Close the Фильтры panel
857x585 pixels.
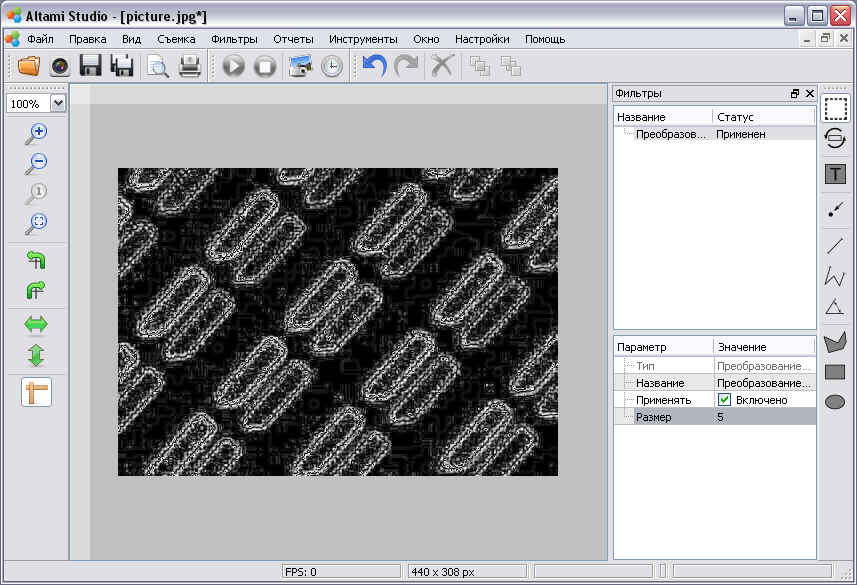coord(810,93)
